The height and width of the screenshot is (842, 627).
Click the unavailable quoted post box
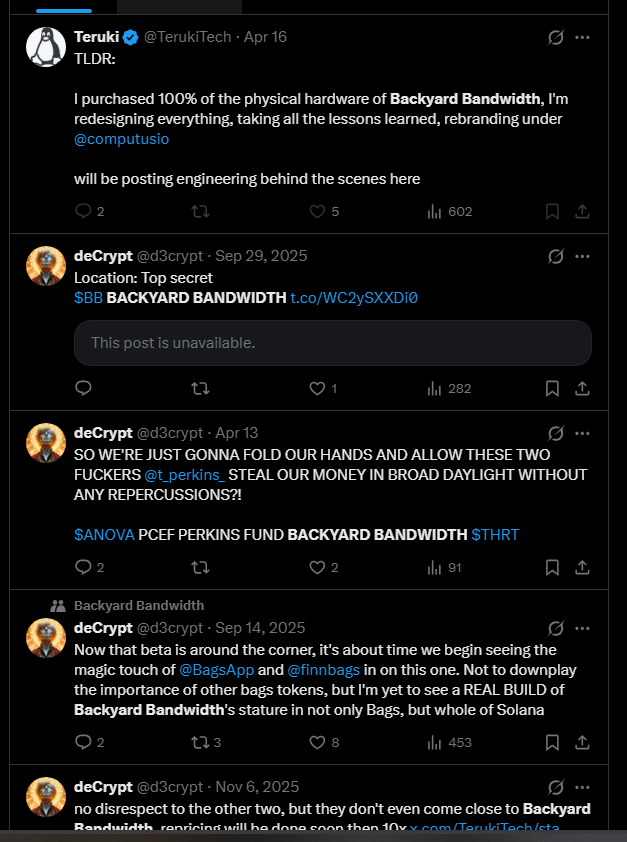click(333, 343)
